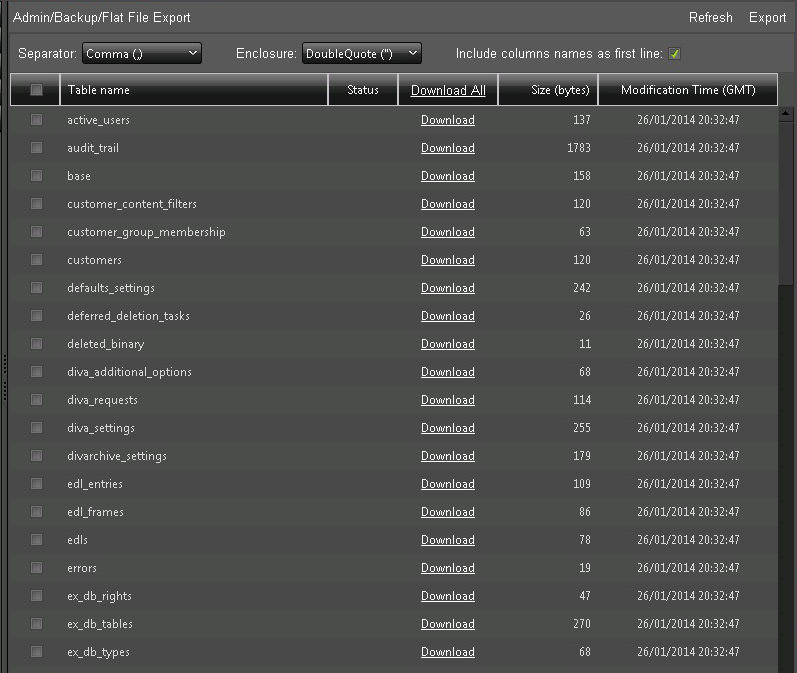Check the deferred_deletion_tasks row checkbox
This screenshot has width=797, height=673.
pyautogui.click(x=36, y=315)
